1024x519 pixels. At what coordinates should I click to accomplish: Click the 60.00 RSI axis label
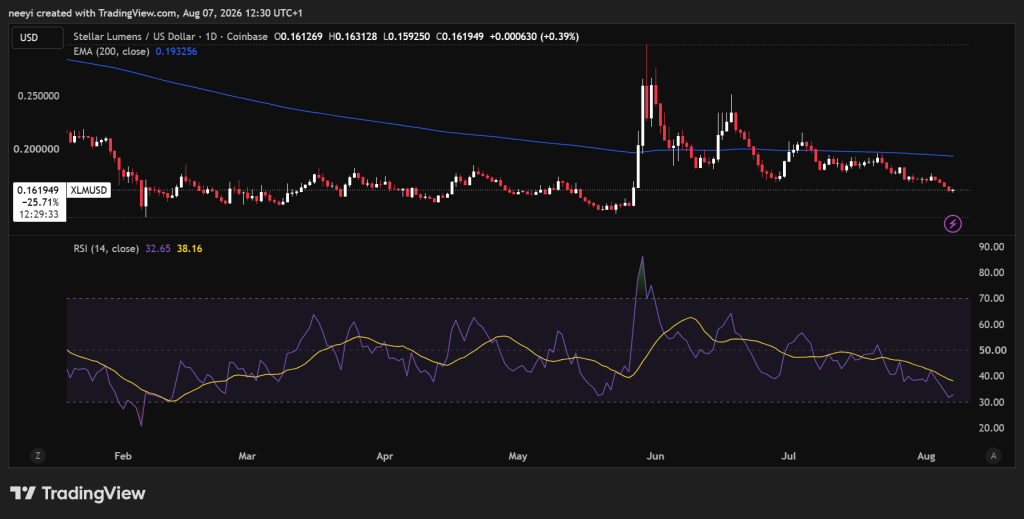tap(991, 324)
